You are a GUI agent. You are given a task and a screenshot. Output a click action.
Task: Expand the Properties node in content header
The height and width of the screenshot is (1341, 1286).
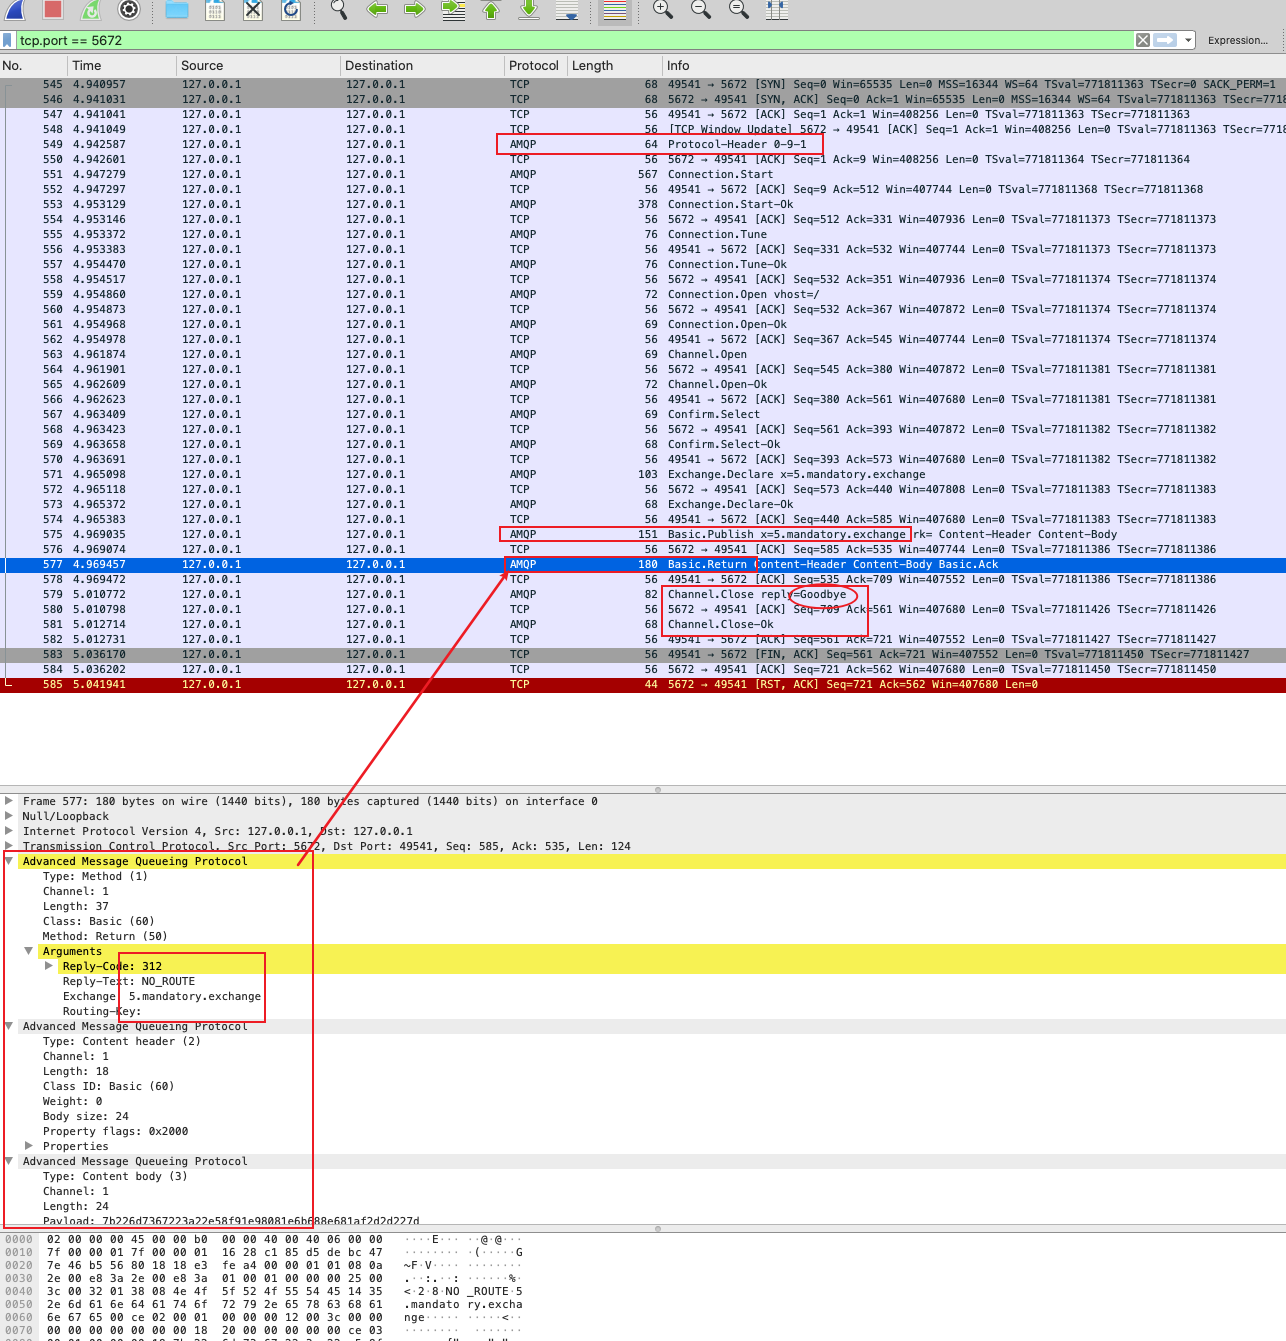tap(29, 1146)
